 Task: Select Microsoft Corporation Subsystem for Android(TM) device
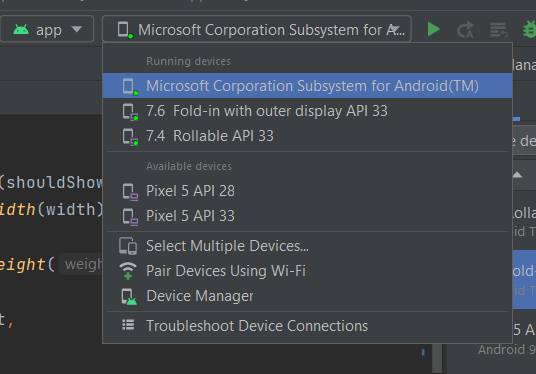point(307,86)
